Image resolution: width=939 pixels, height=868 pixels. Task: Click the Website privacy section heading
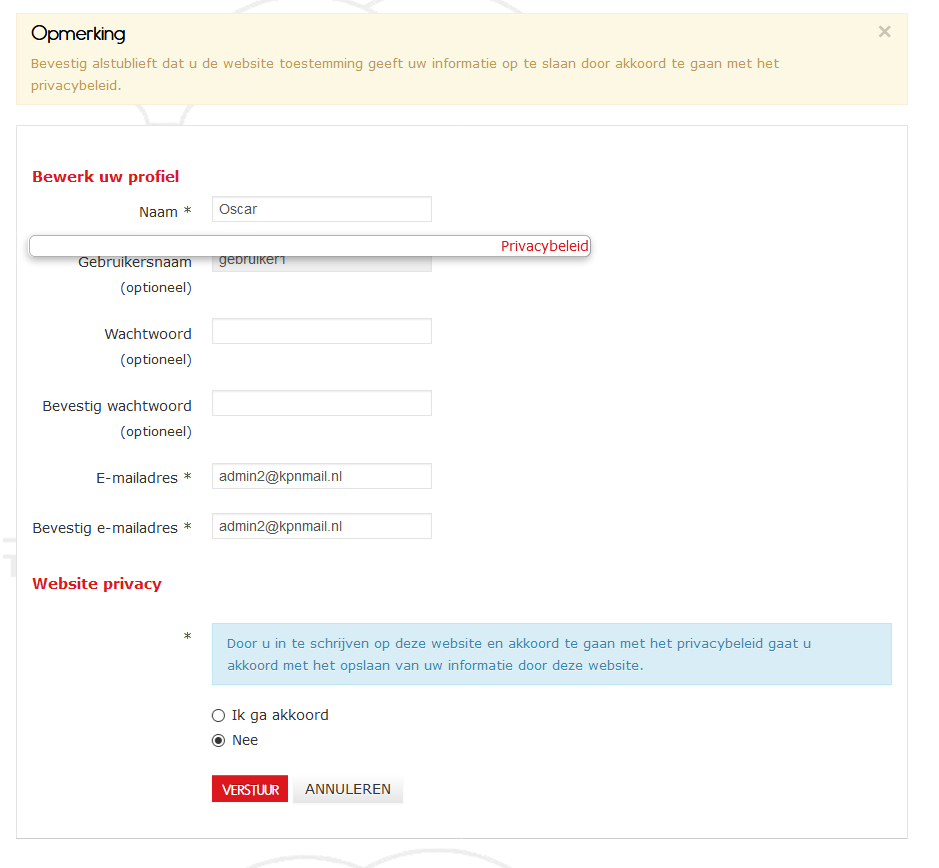click(97, 583)
